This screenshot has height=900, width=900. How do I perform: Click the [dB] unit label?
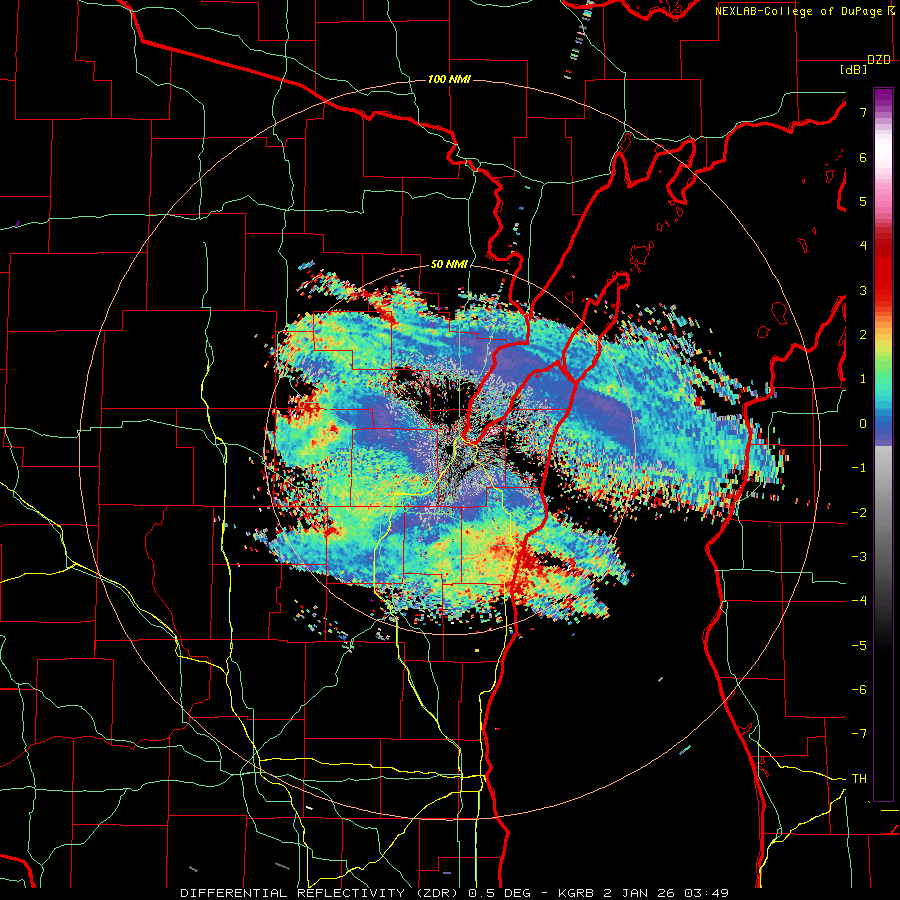854,70
